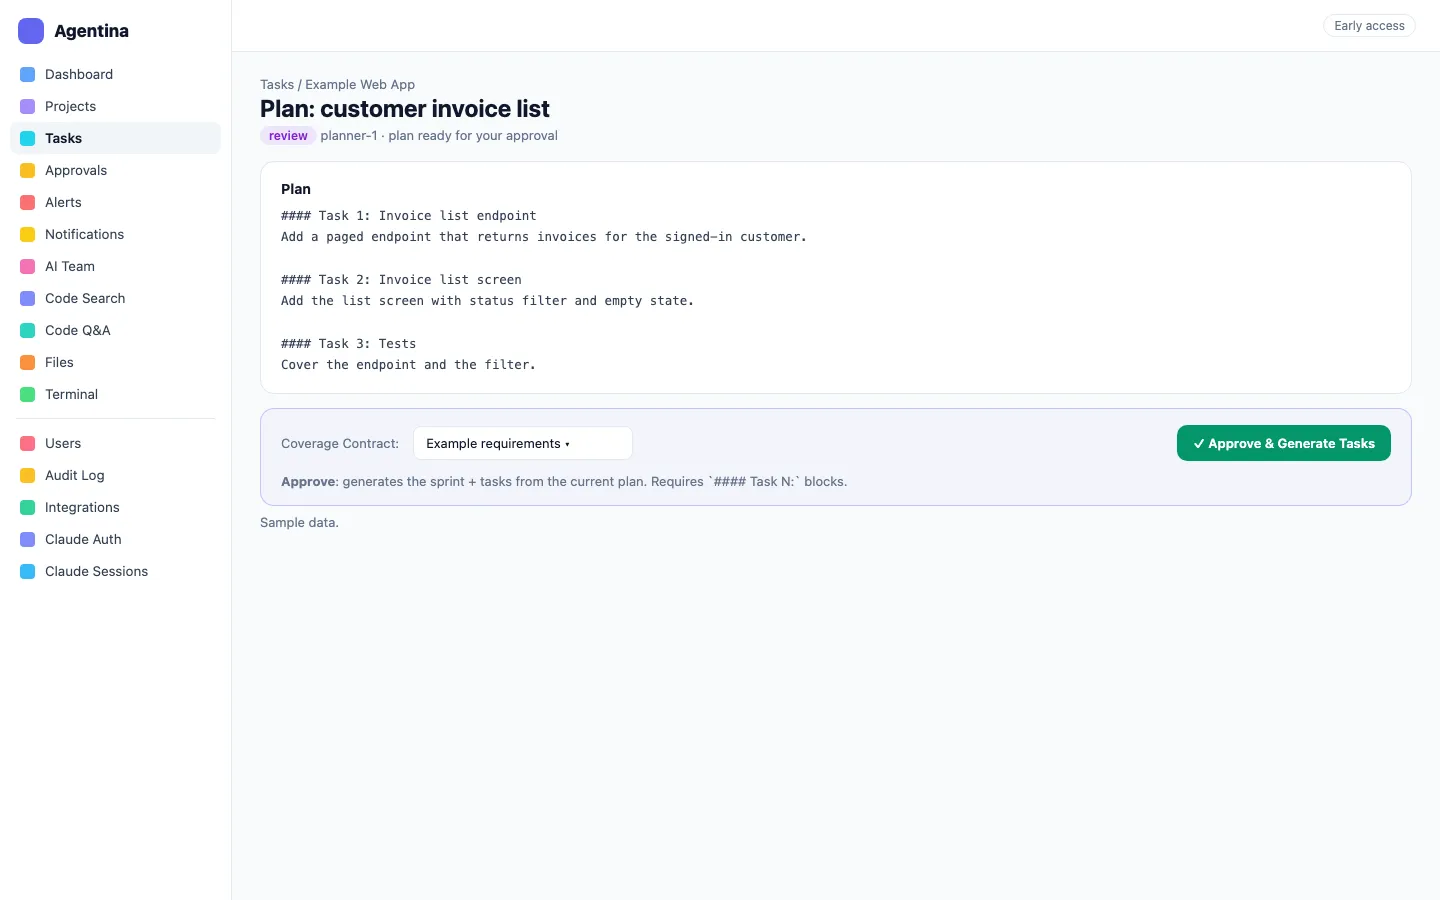This screenshot has height=900, width=1440.
Task: Open Claude Sessions page
Action: coord(115,571)
